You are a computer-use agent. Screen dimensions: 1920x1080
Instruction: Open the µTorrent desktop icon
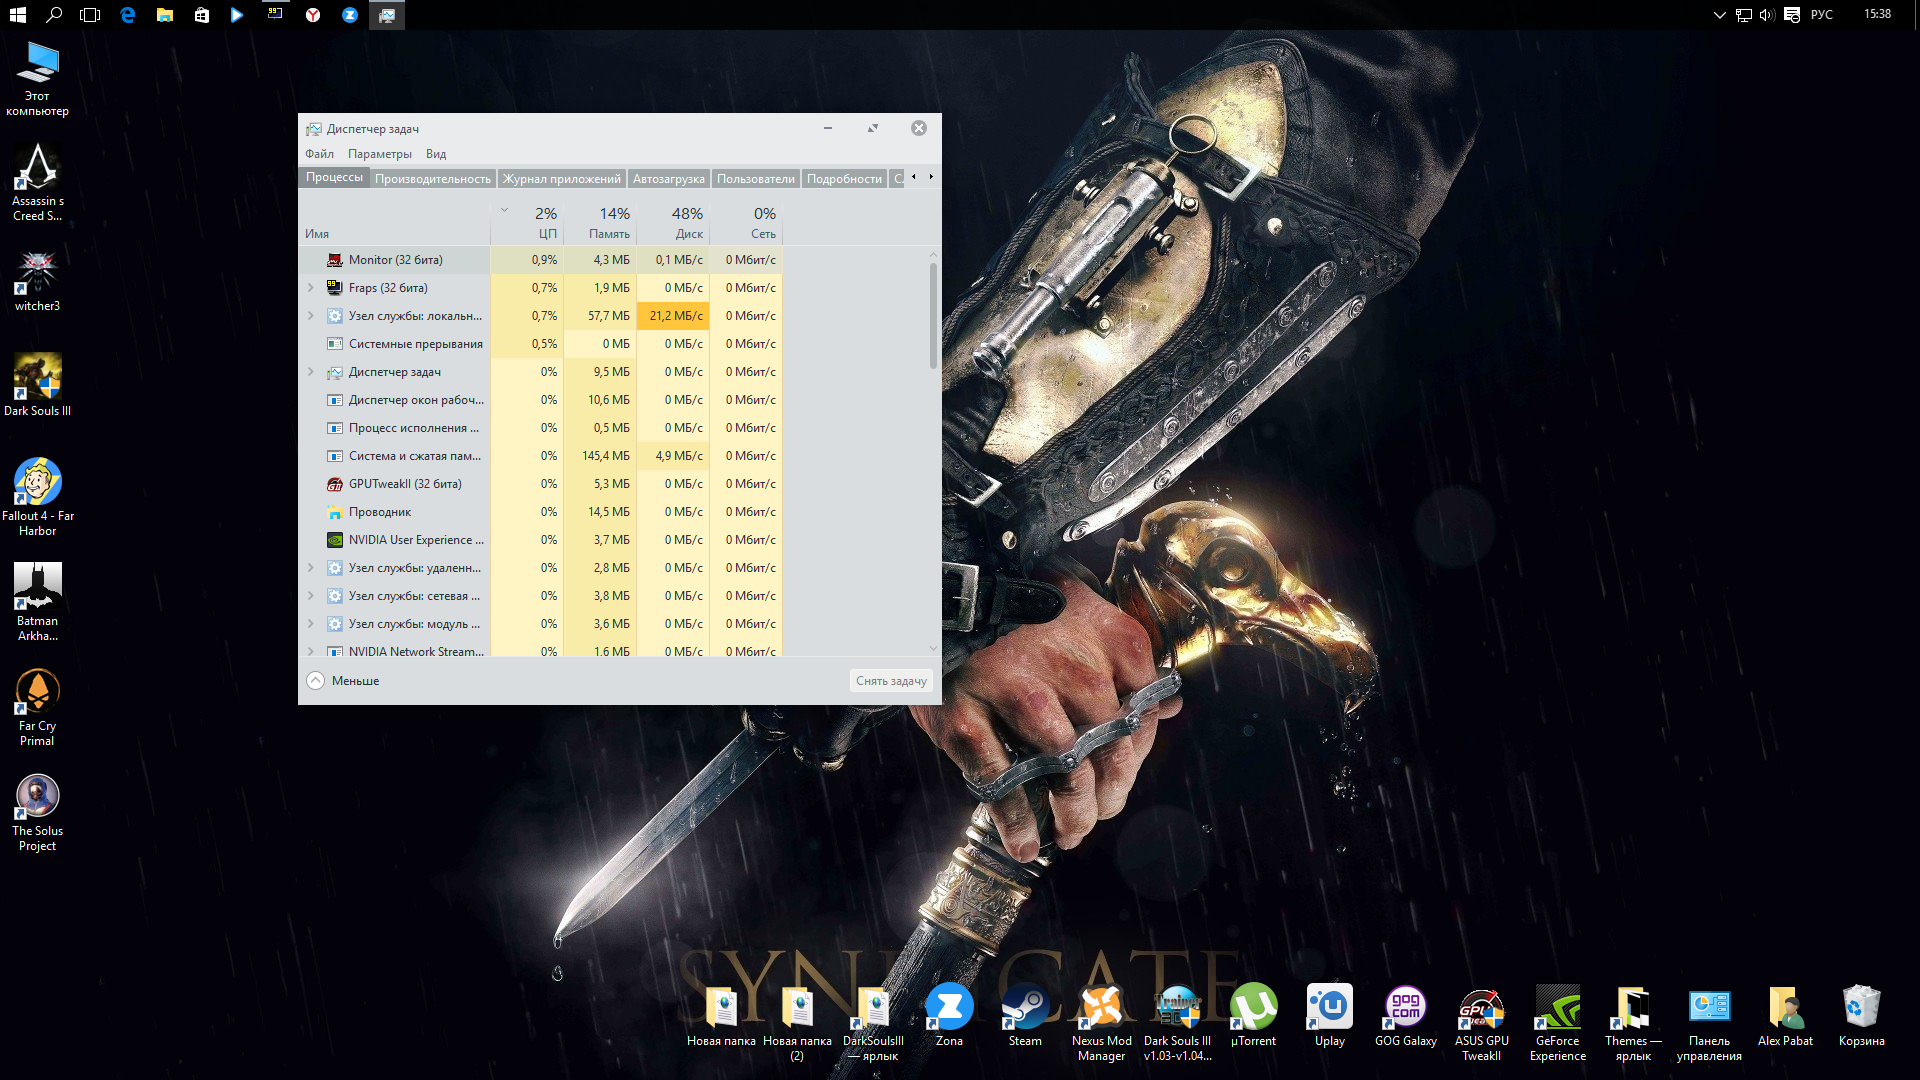(1253, 1008)
